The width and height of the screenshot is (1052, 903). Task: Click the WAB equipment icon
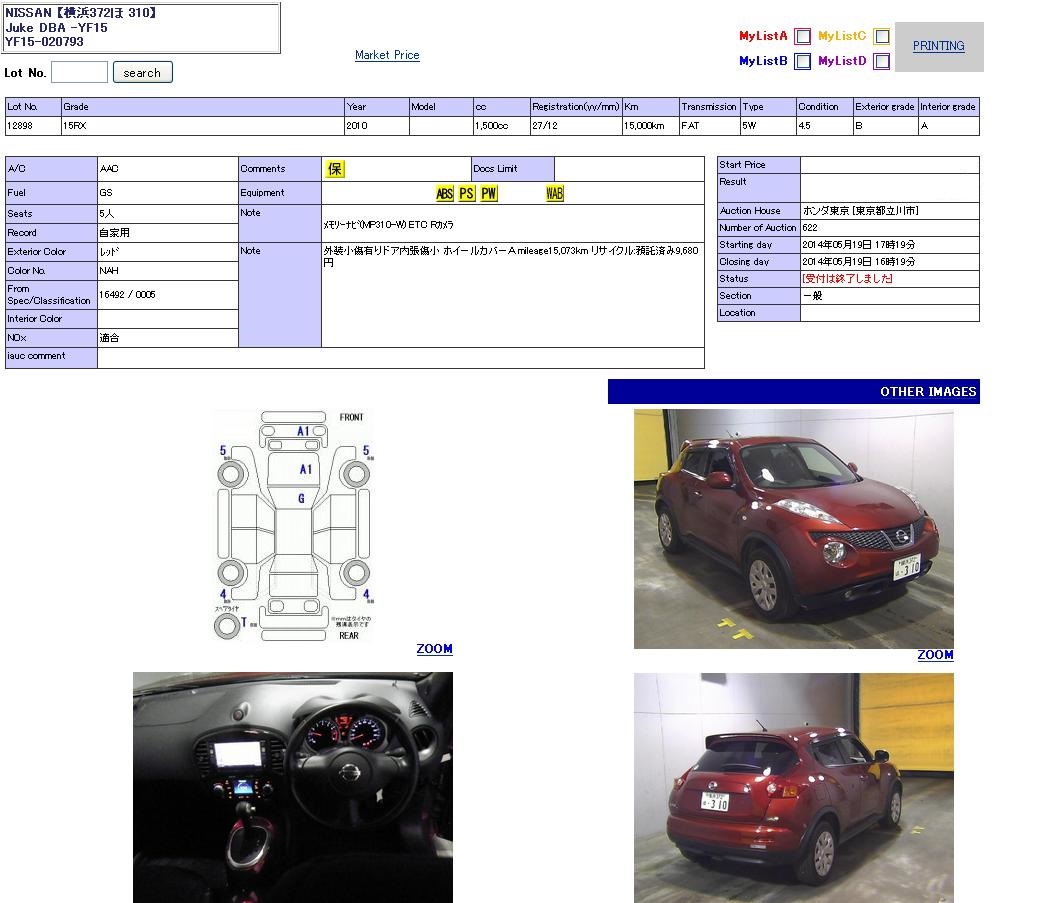click(555, 194)
